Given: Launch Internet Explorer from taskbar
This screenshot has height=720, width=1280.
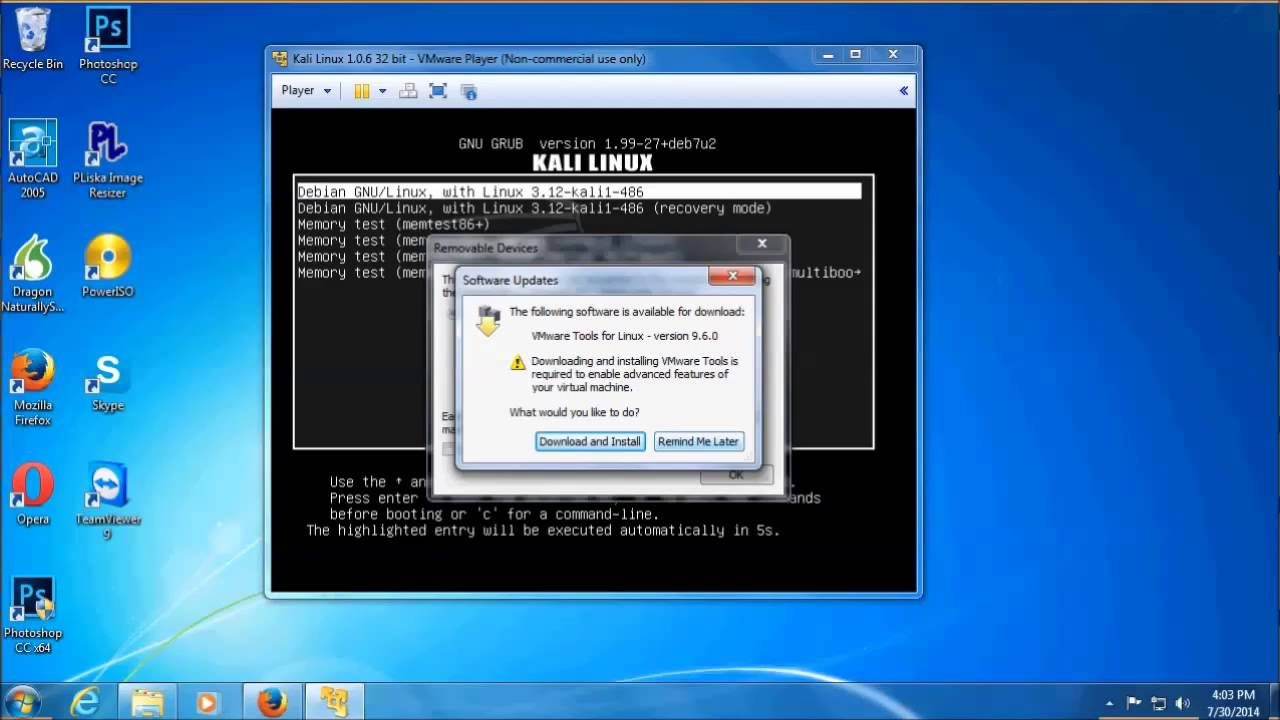Looking at the screenshot, I should click(x=86, y=702).
